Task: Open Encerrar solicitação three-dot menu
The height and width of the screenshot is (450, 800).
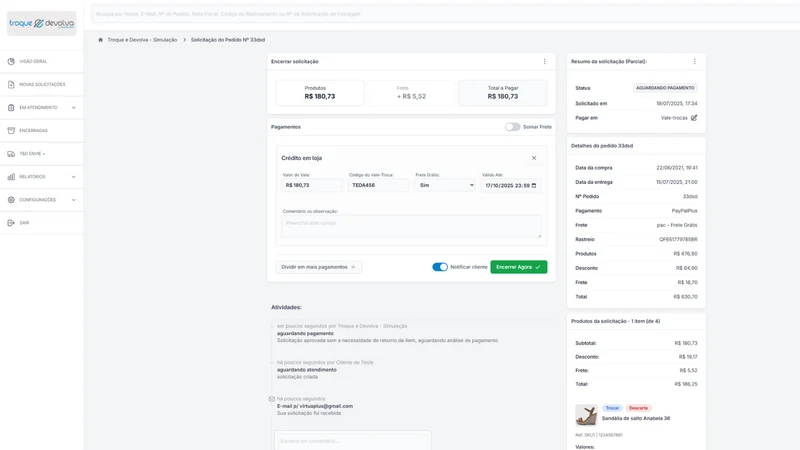Action: 544,61
